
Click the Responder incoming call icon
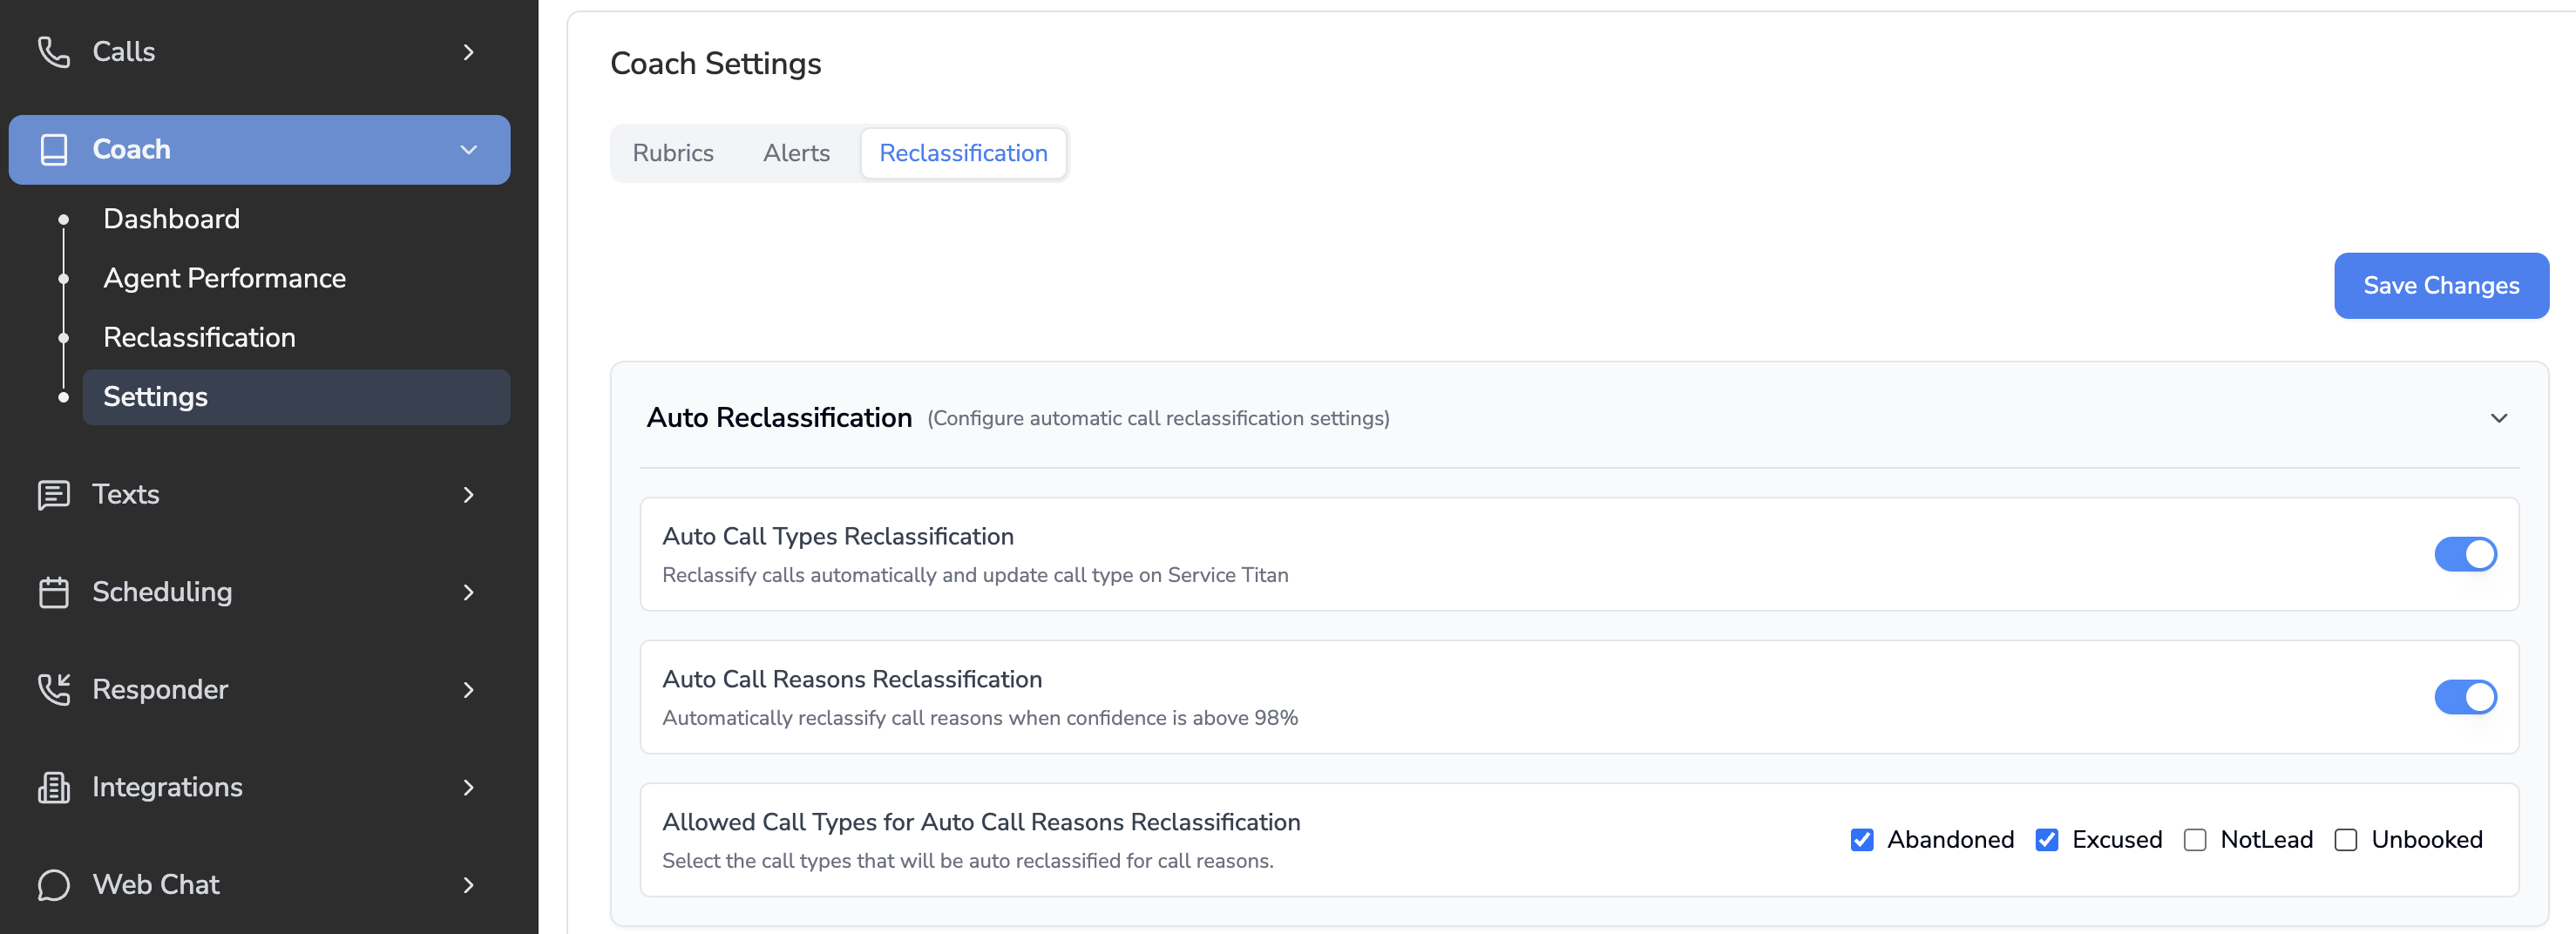pyautogui.click(x=53, y=689)
